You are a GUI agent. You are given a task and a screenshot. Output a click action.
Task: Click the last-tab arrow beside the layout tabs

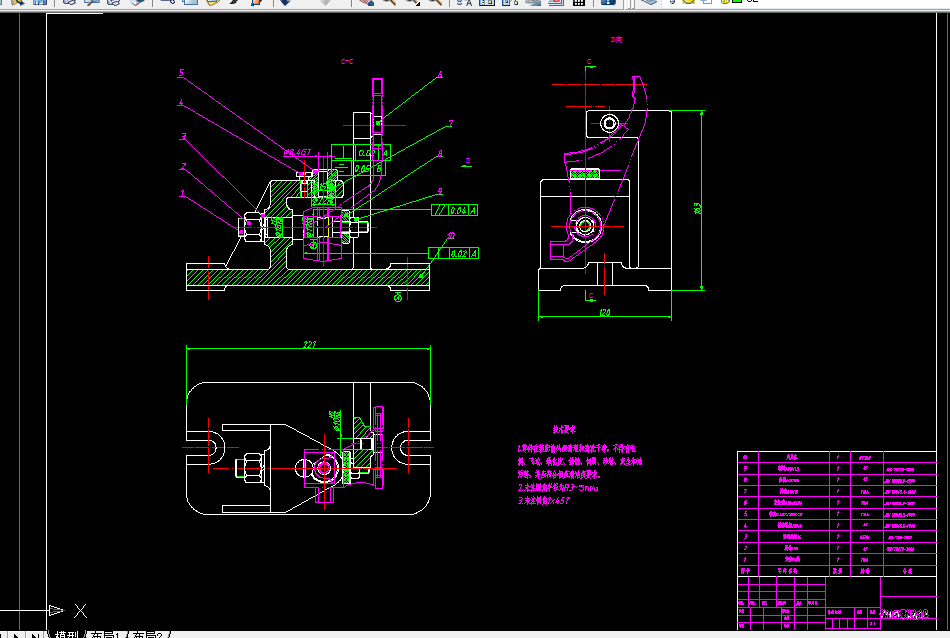(35, 635)
